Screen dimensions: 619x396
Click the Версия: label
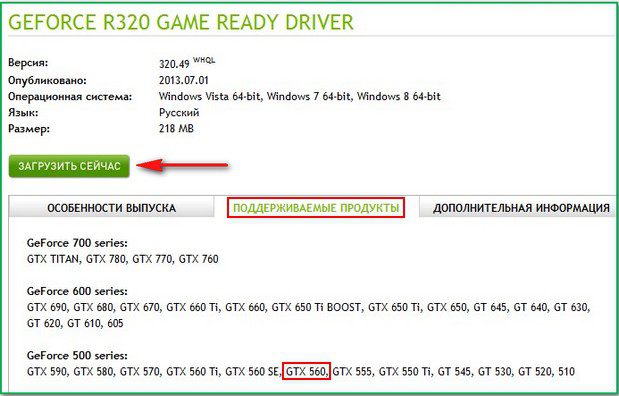click(28, 63)
